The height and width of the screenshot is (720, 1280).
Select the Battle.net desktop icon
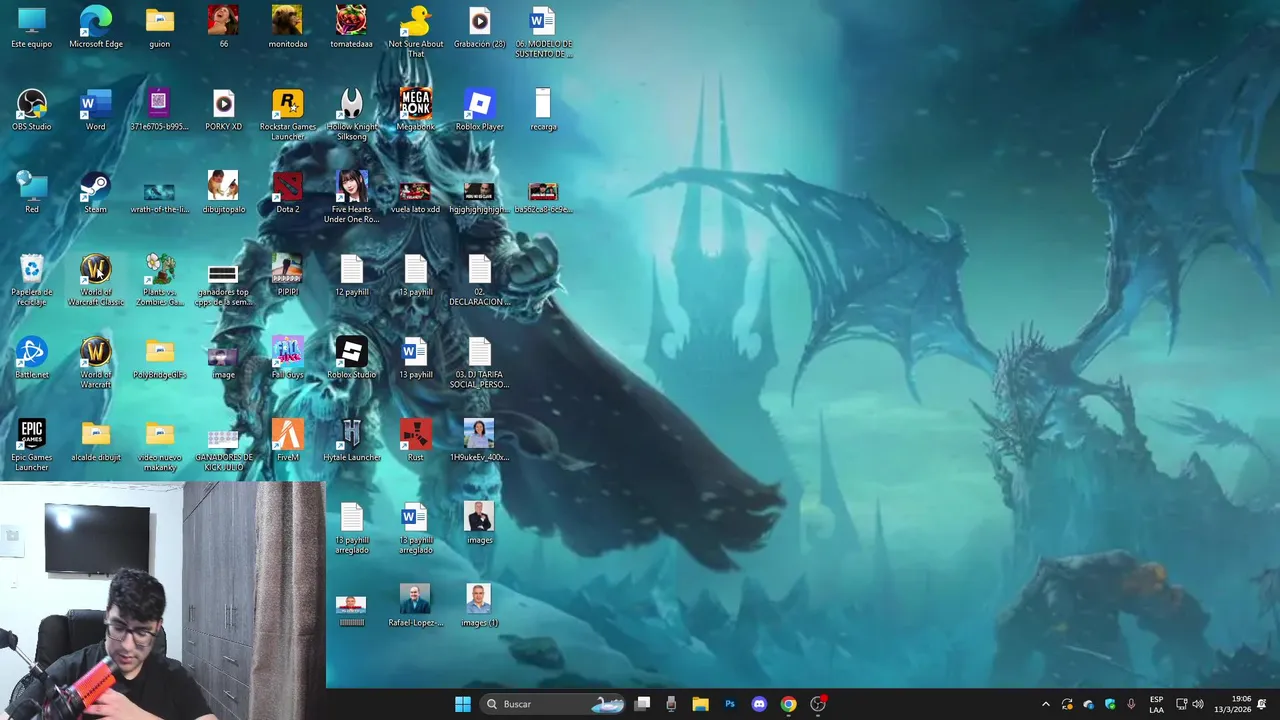[31, 358]
